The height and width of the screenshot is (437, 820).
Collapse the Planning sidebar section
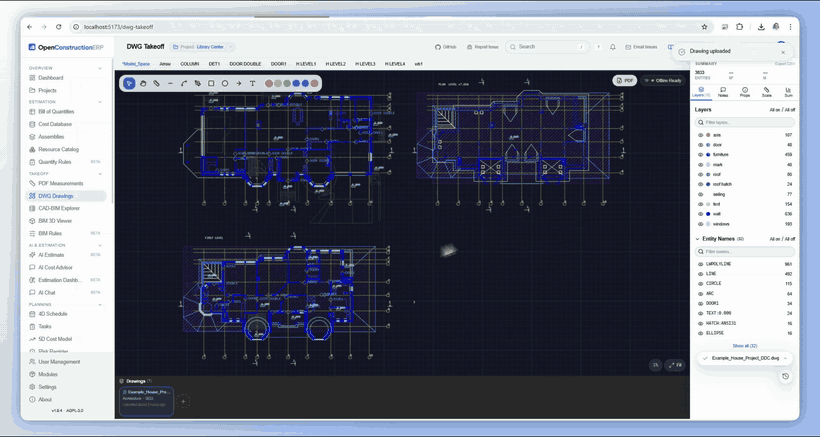pyautogui.click(x=100, y=304)
